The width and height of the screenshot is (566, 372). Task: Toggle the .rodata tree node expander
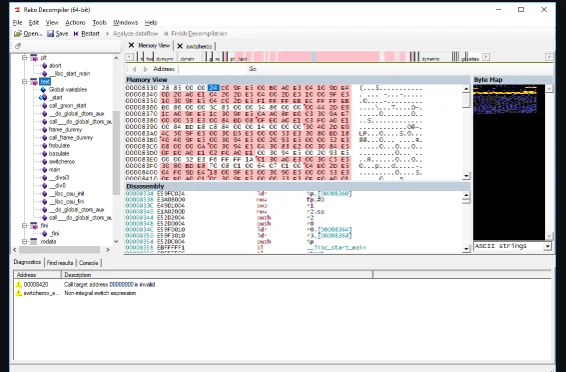tap(25, 241)
